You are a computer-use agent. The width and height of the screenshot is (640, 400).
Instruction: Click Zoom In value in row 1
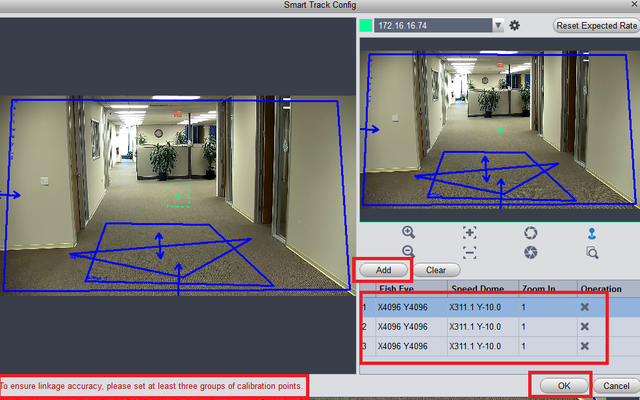click(548, 307)
